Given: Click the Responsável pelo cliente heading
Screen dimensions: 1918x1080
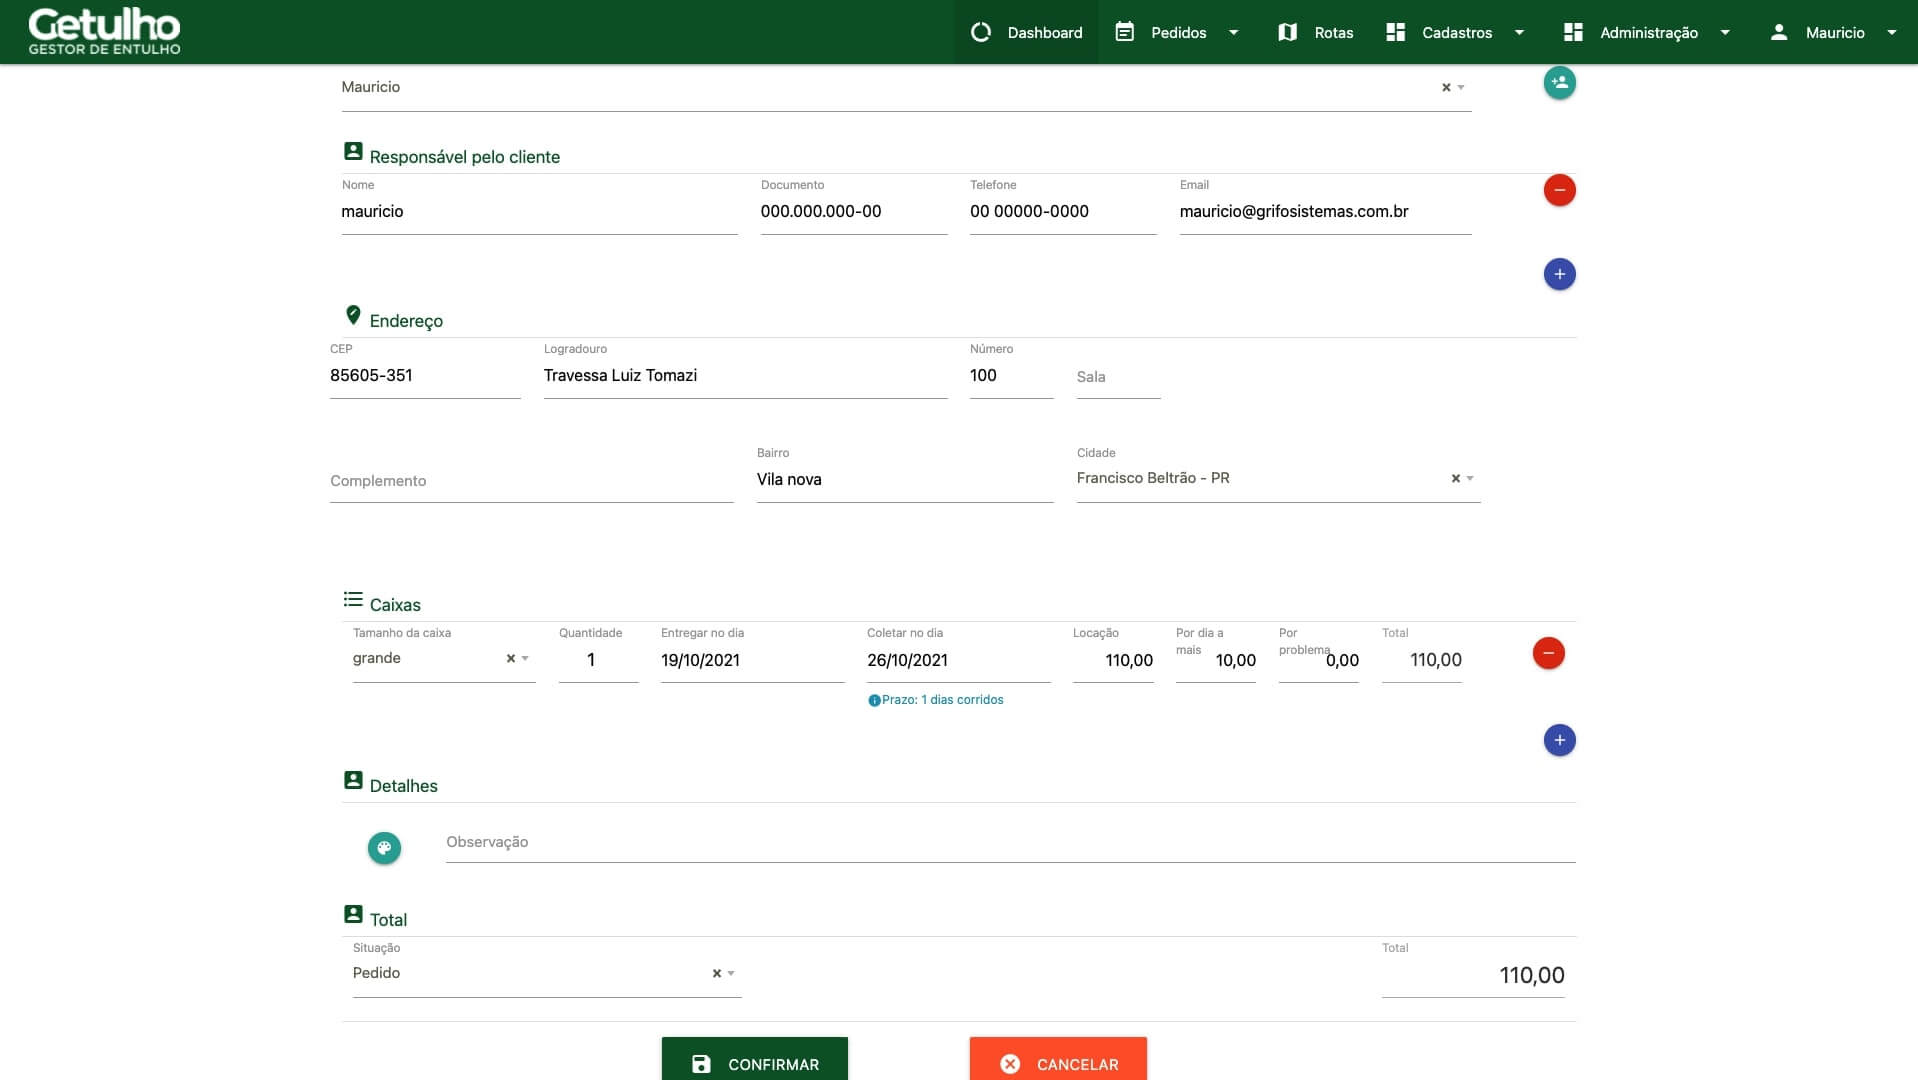Looking at the screenshot, I should (464, 157).
